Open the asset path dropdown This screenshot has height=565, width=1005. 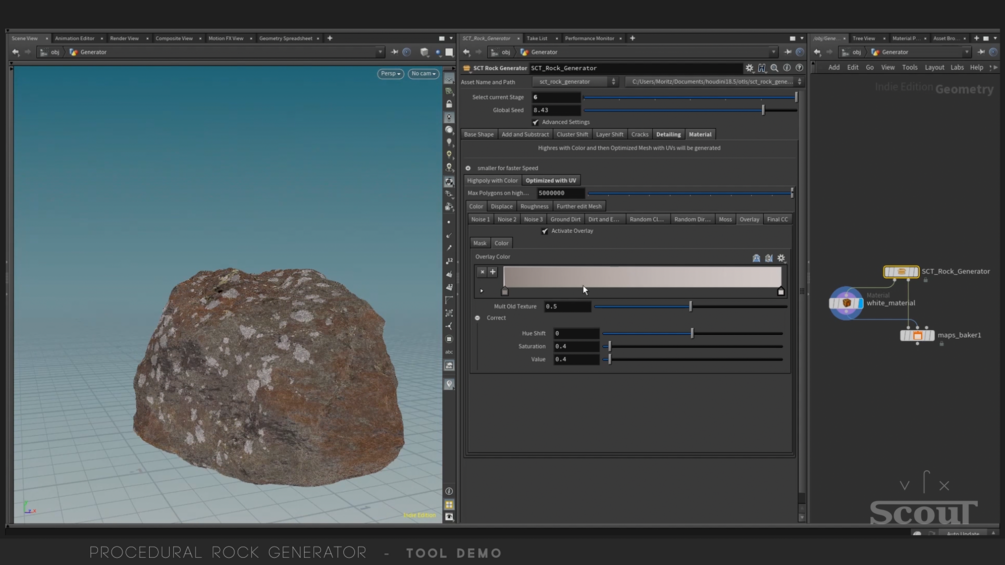pyautogui.click(x=714, y=82)
